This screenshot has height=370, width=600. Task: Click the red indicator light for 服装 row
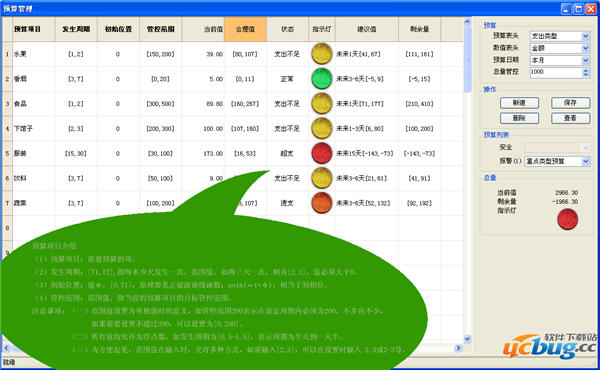tap(322, 153)
